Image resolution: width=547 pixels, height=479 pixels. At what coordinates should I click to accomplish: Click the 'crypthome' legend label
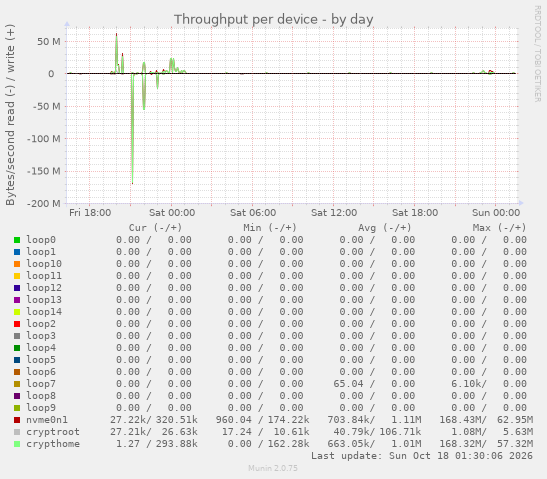(53, 444)
